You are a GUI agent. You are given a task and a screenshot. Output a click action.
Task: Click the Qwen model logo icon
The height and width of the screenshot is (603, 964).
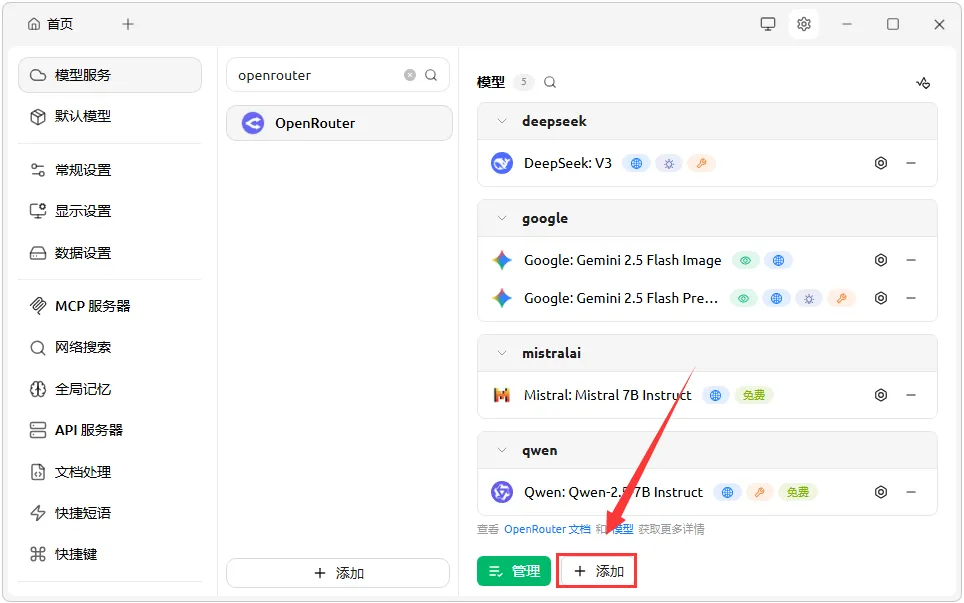click(x=502, y=492)
